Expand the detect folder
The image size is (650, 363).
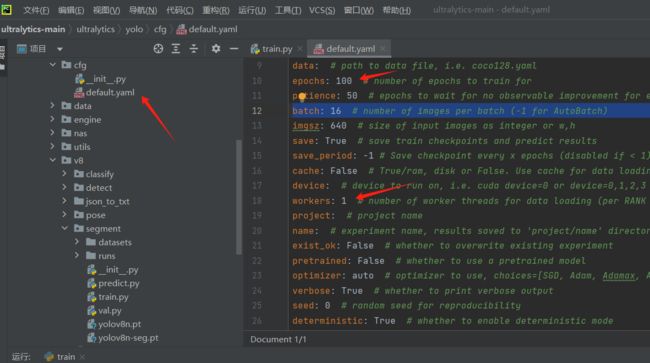coord(65,187)
